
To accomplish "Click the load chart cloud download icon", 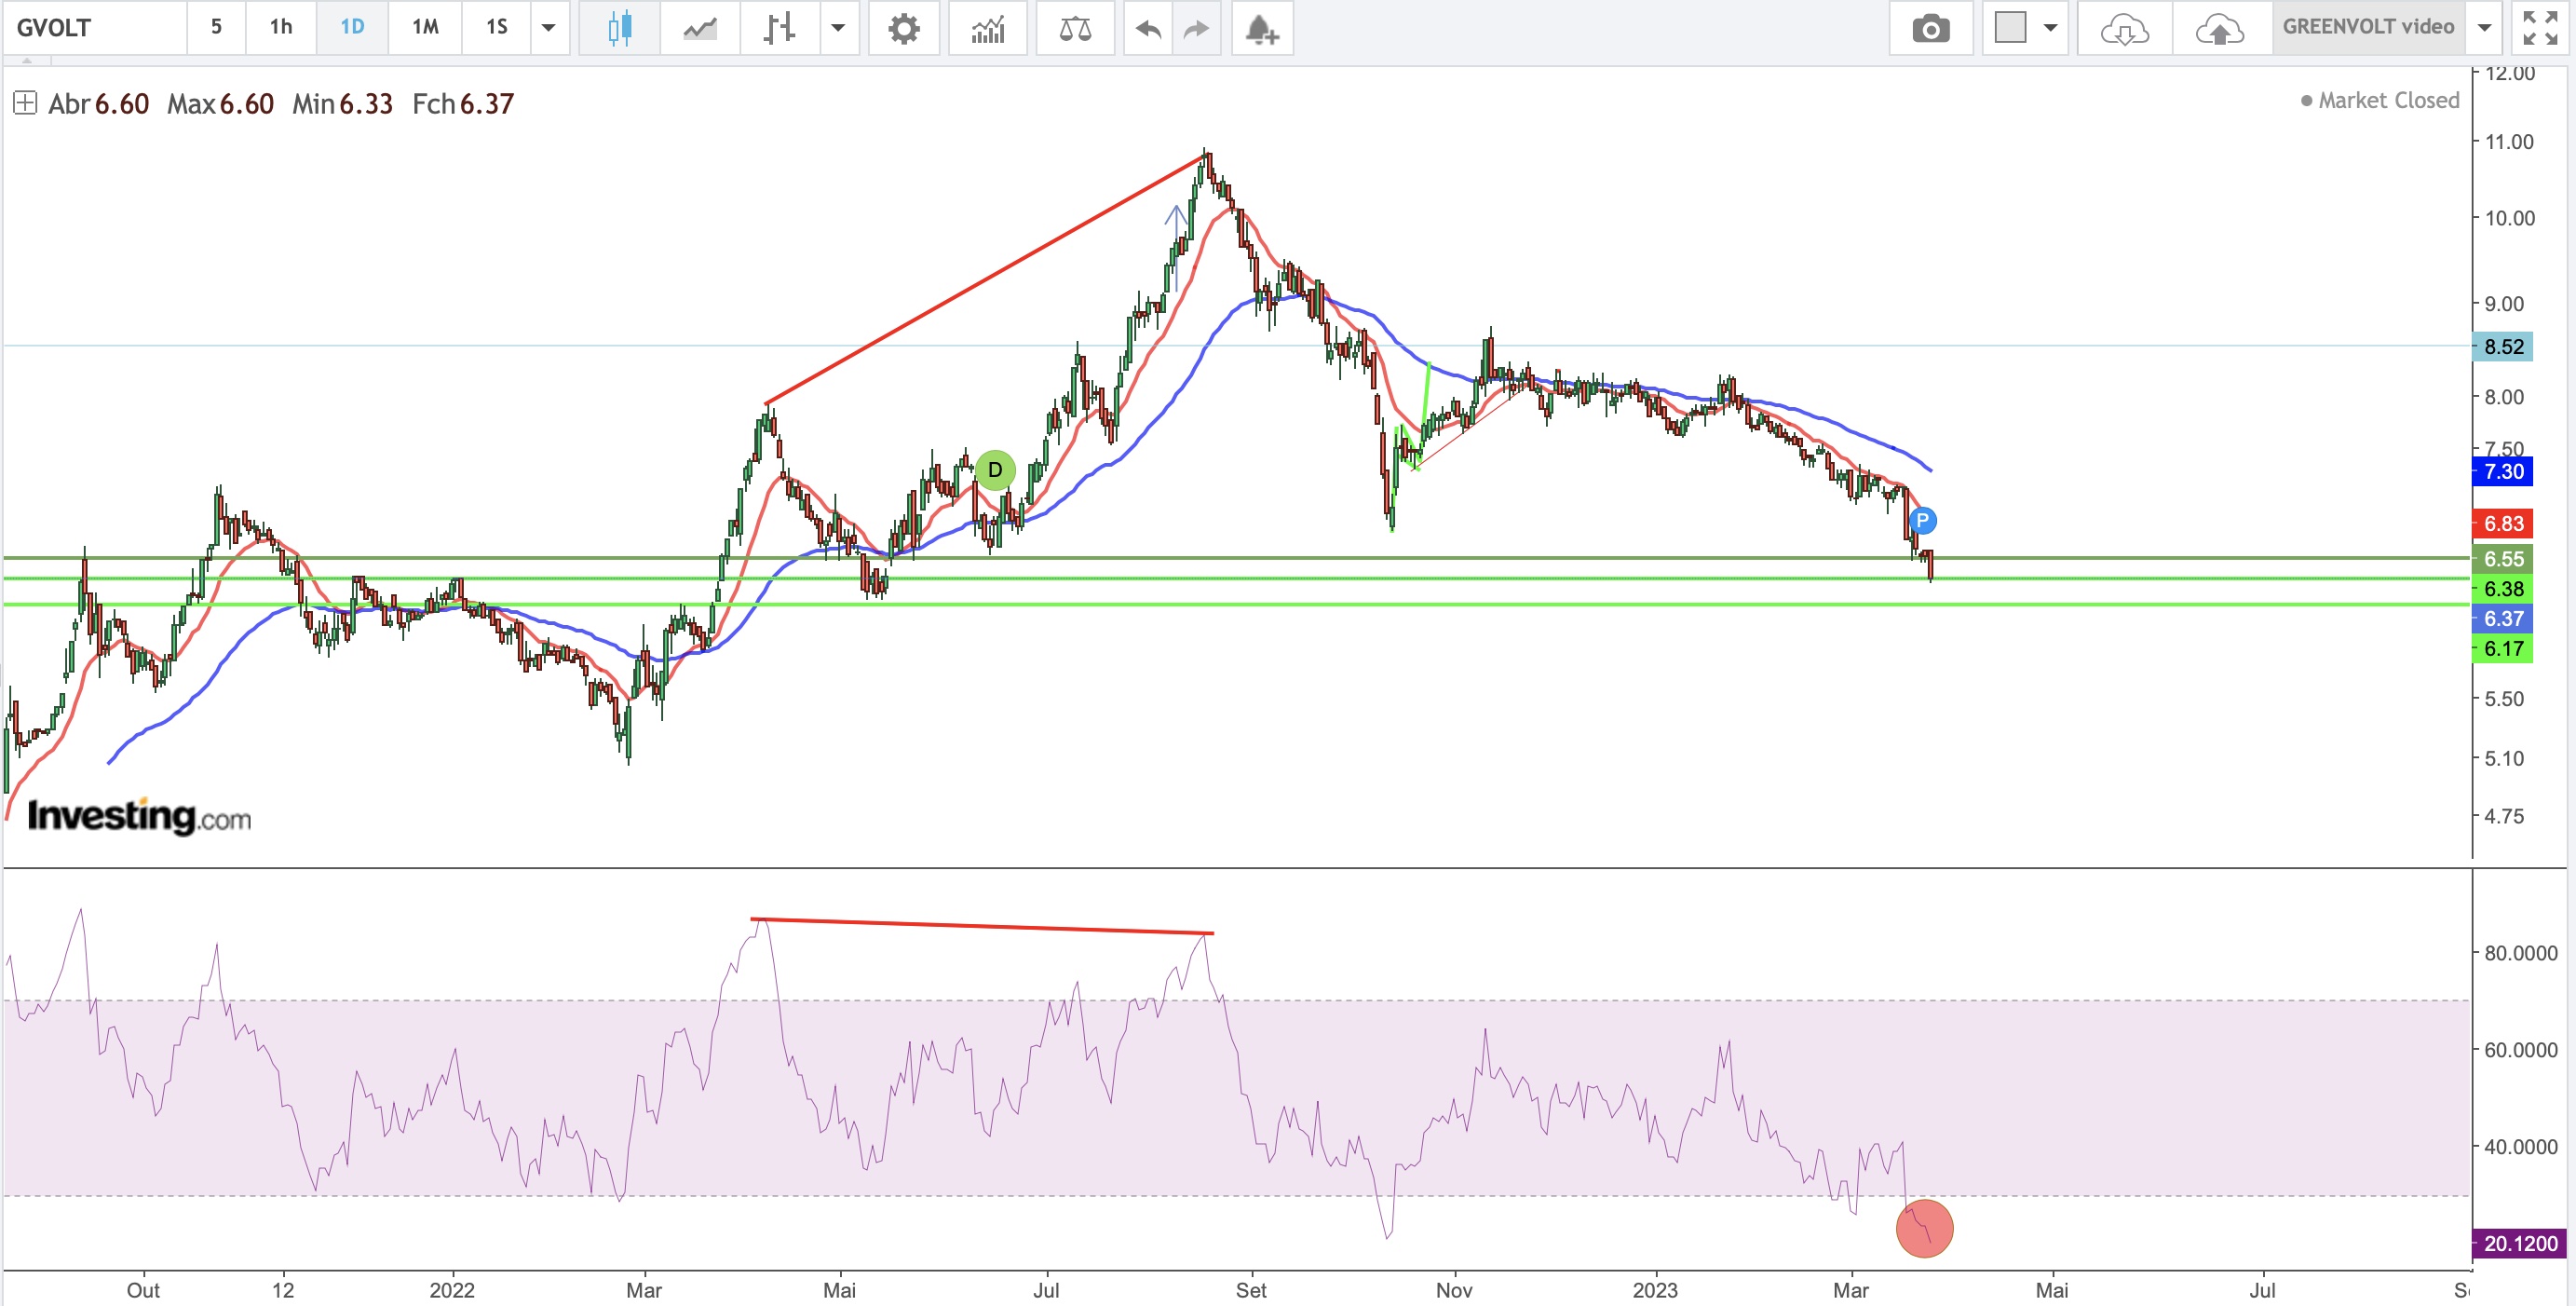I will (2123, 28).
